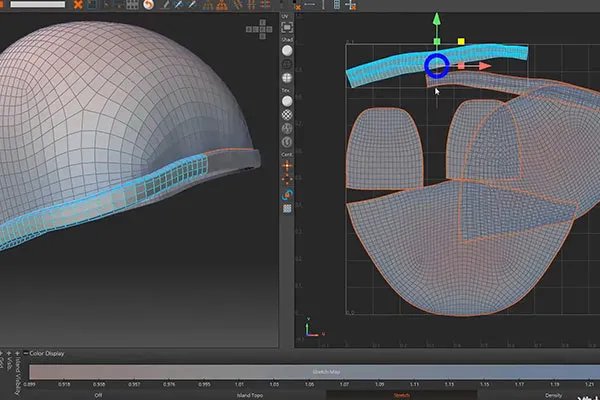Click the white sphere under Tex label
Image resolution: width=600 pixels, height=400 pixels.
(287, 100)
